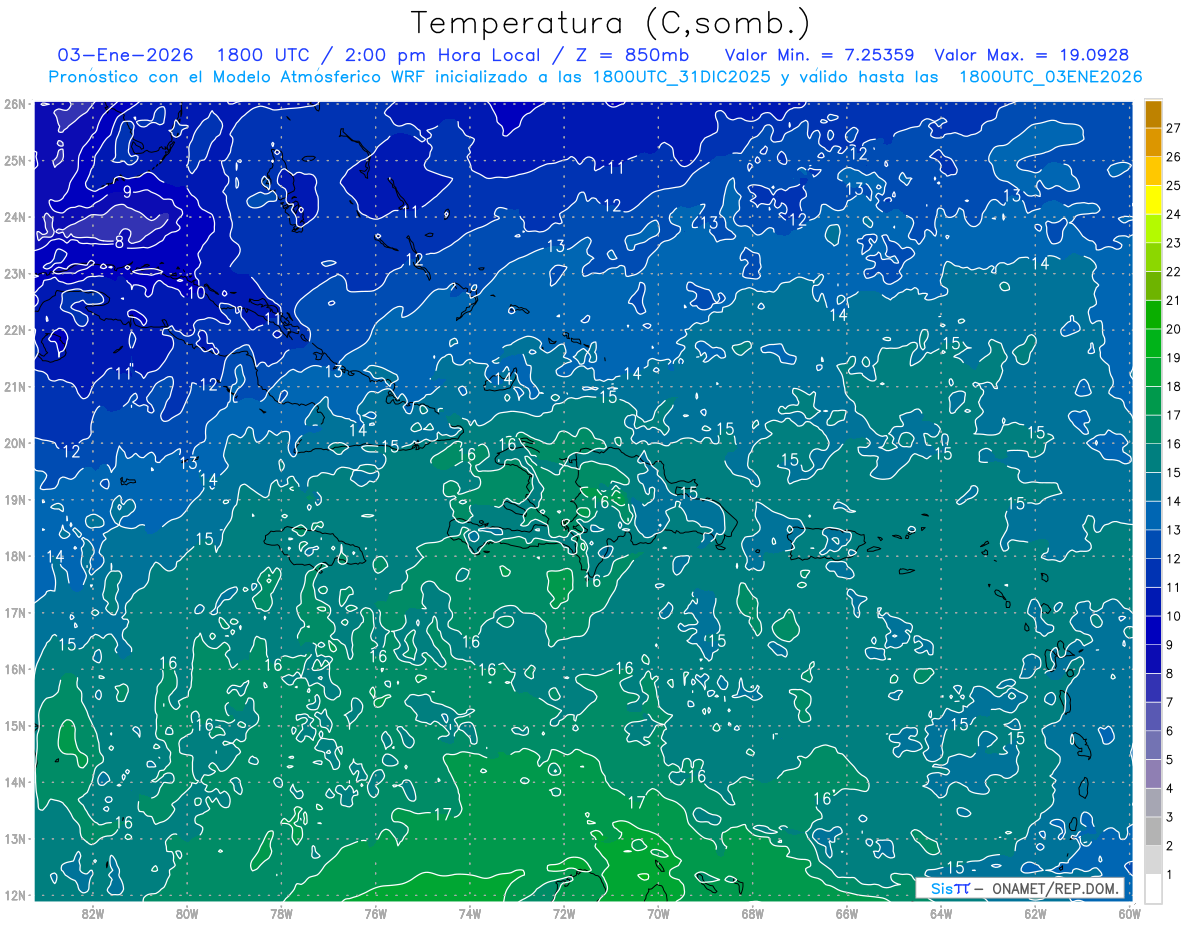Click the yellow swatch in the color legend
Screen dimensions: 1200x927
[x=1153, y=200]
